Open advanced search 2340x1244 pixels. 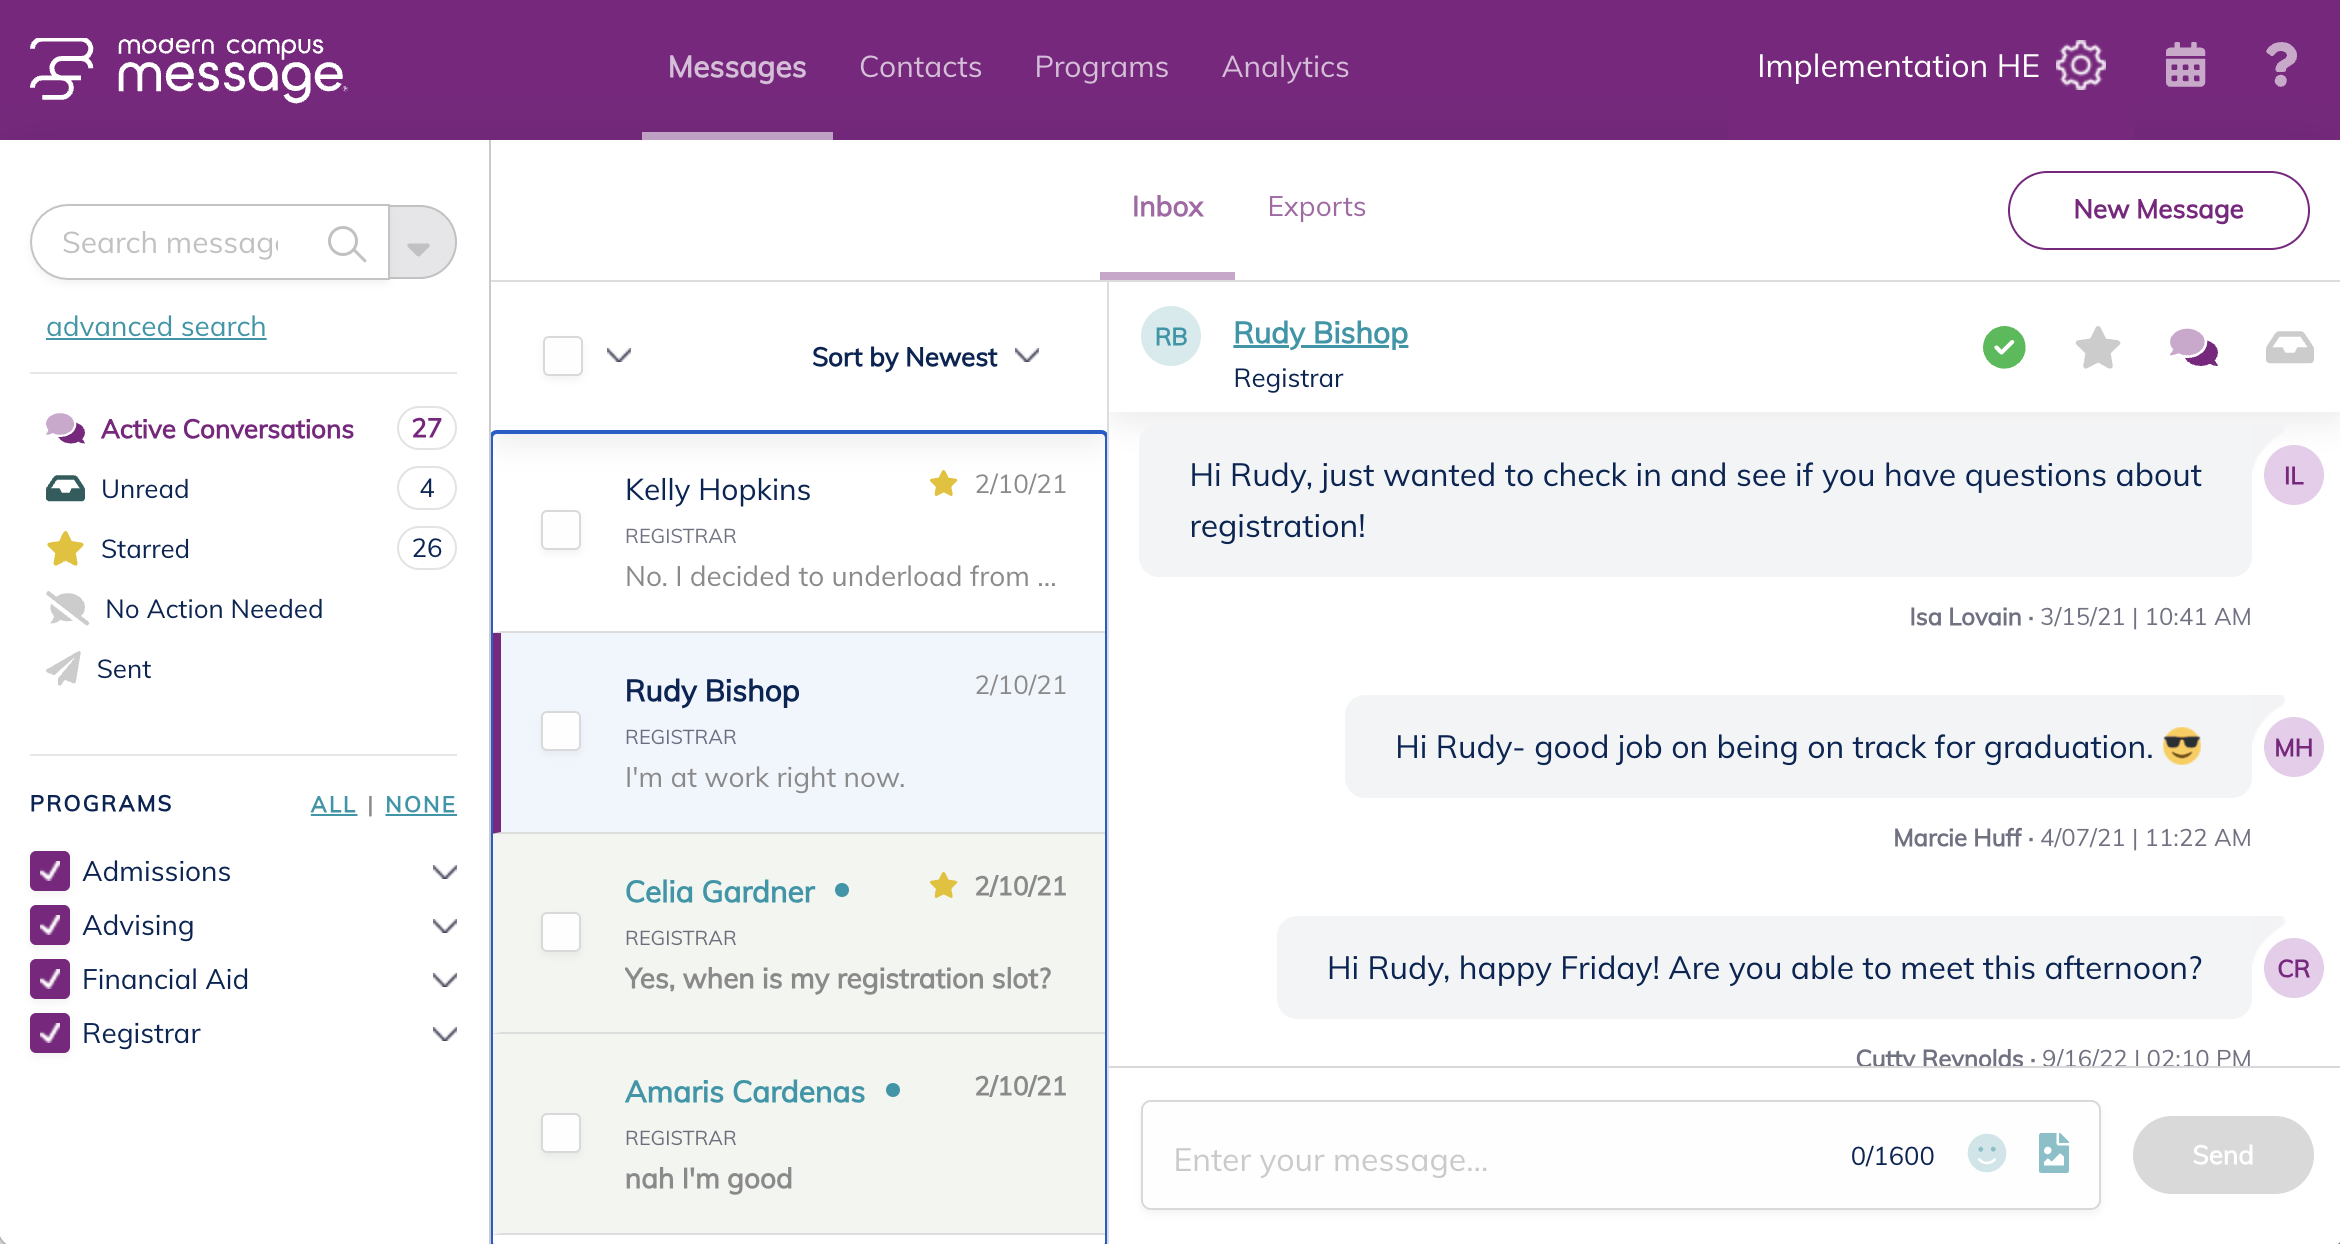coord(156,326)
